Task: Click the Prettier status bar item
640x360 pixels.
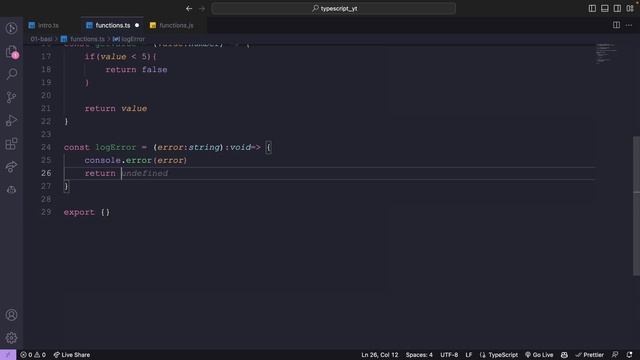Action: [x=589, y=355]
